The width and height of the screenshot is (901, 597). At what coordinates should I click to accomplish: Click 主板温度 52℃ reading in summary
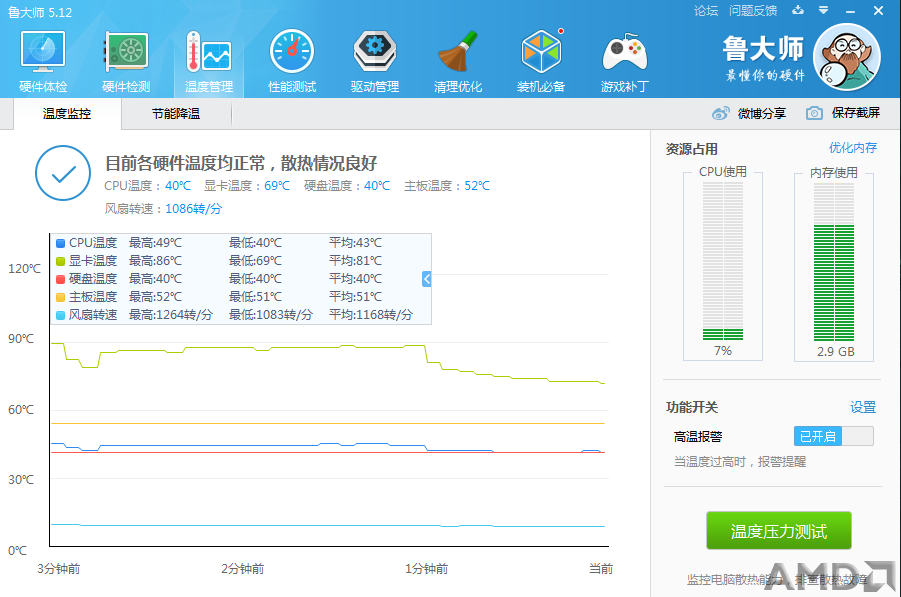pos(477,186)
